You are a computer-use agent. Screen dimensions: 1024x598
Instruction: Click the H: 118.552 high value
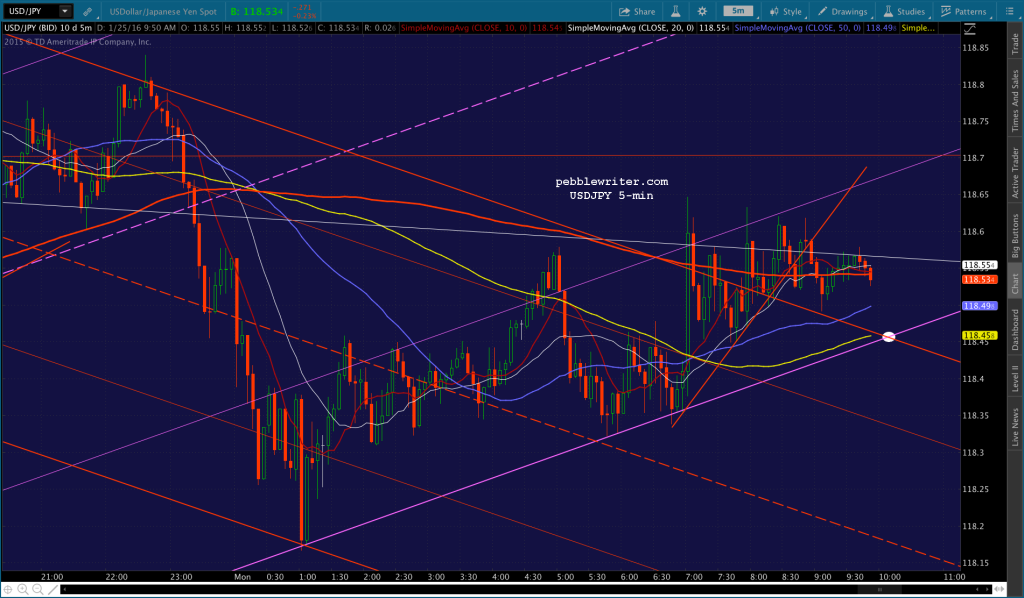coord(244,28)
